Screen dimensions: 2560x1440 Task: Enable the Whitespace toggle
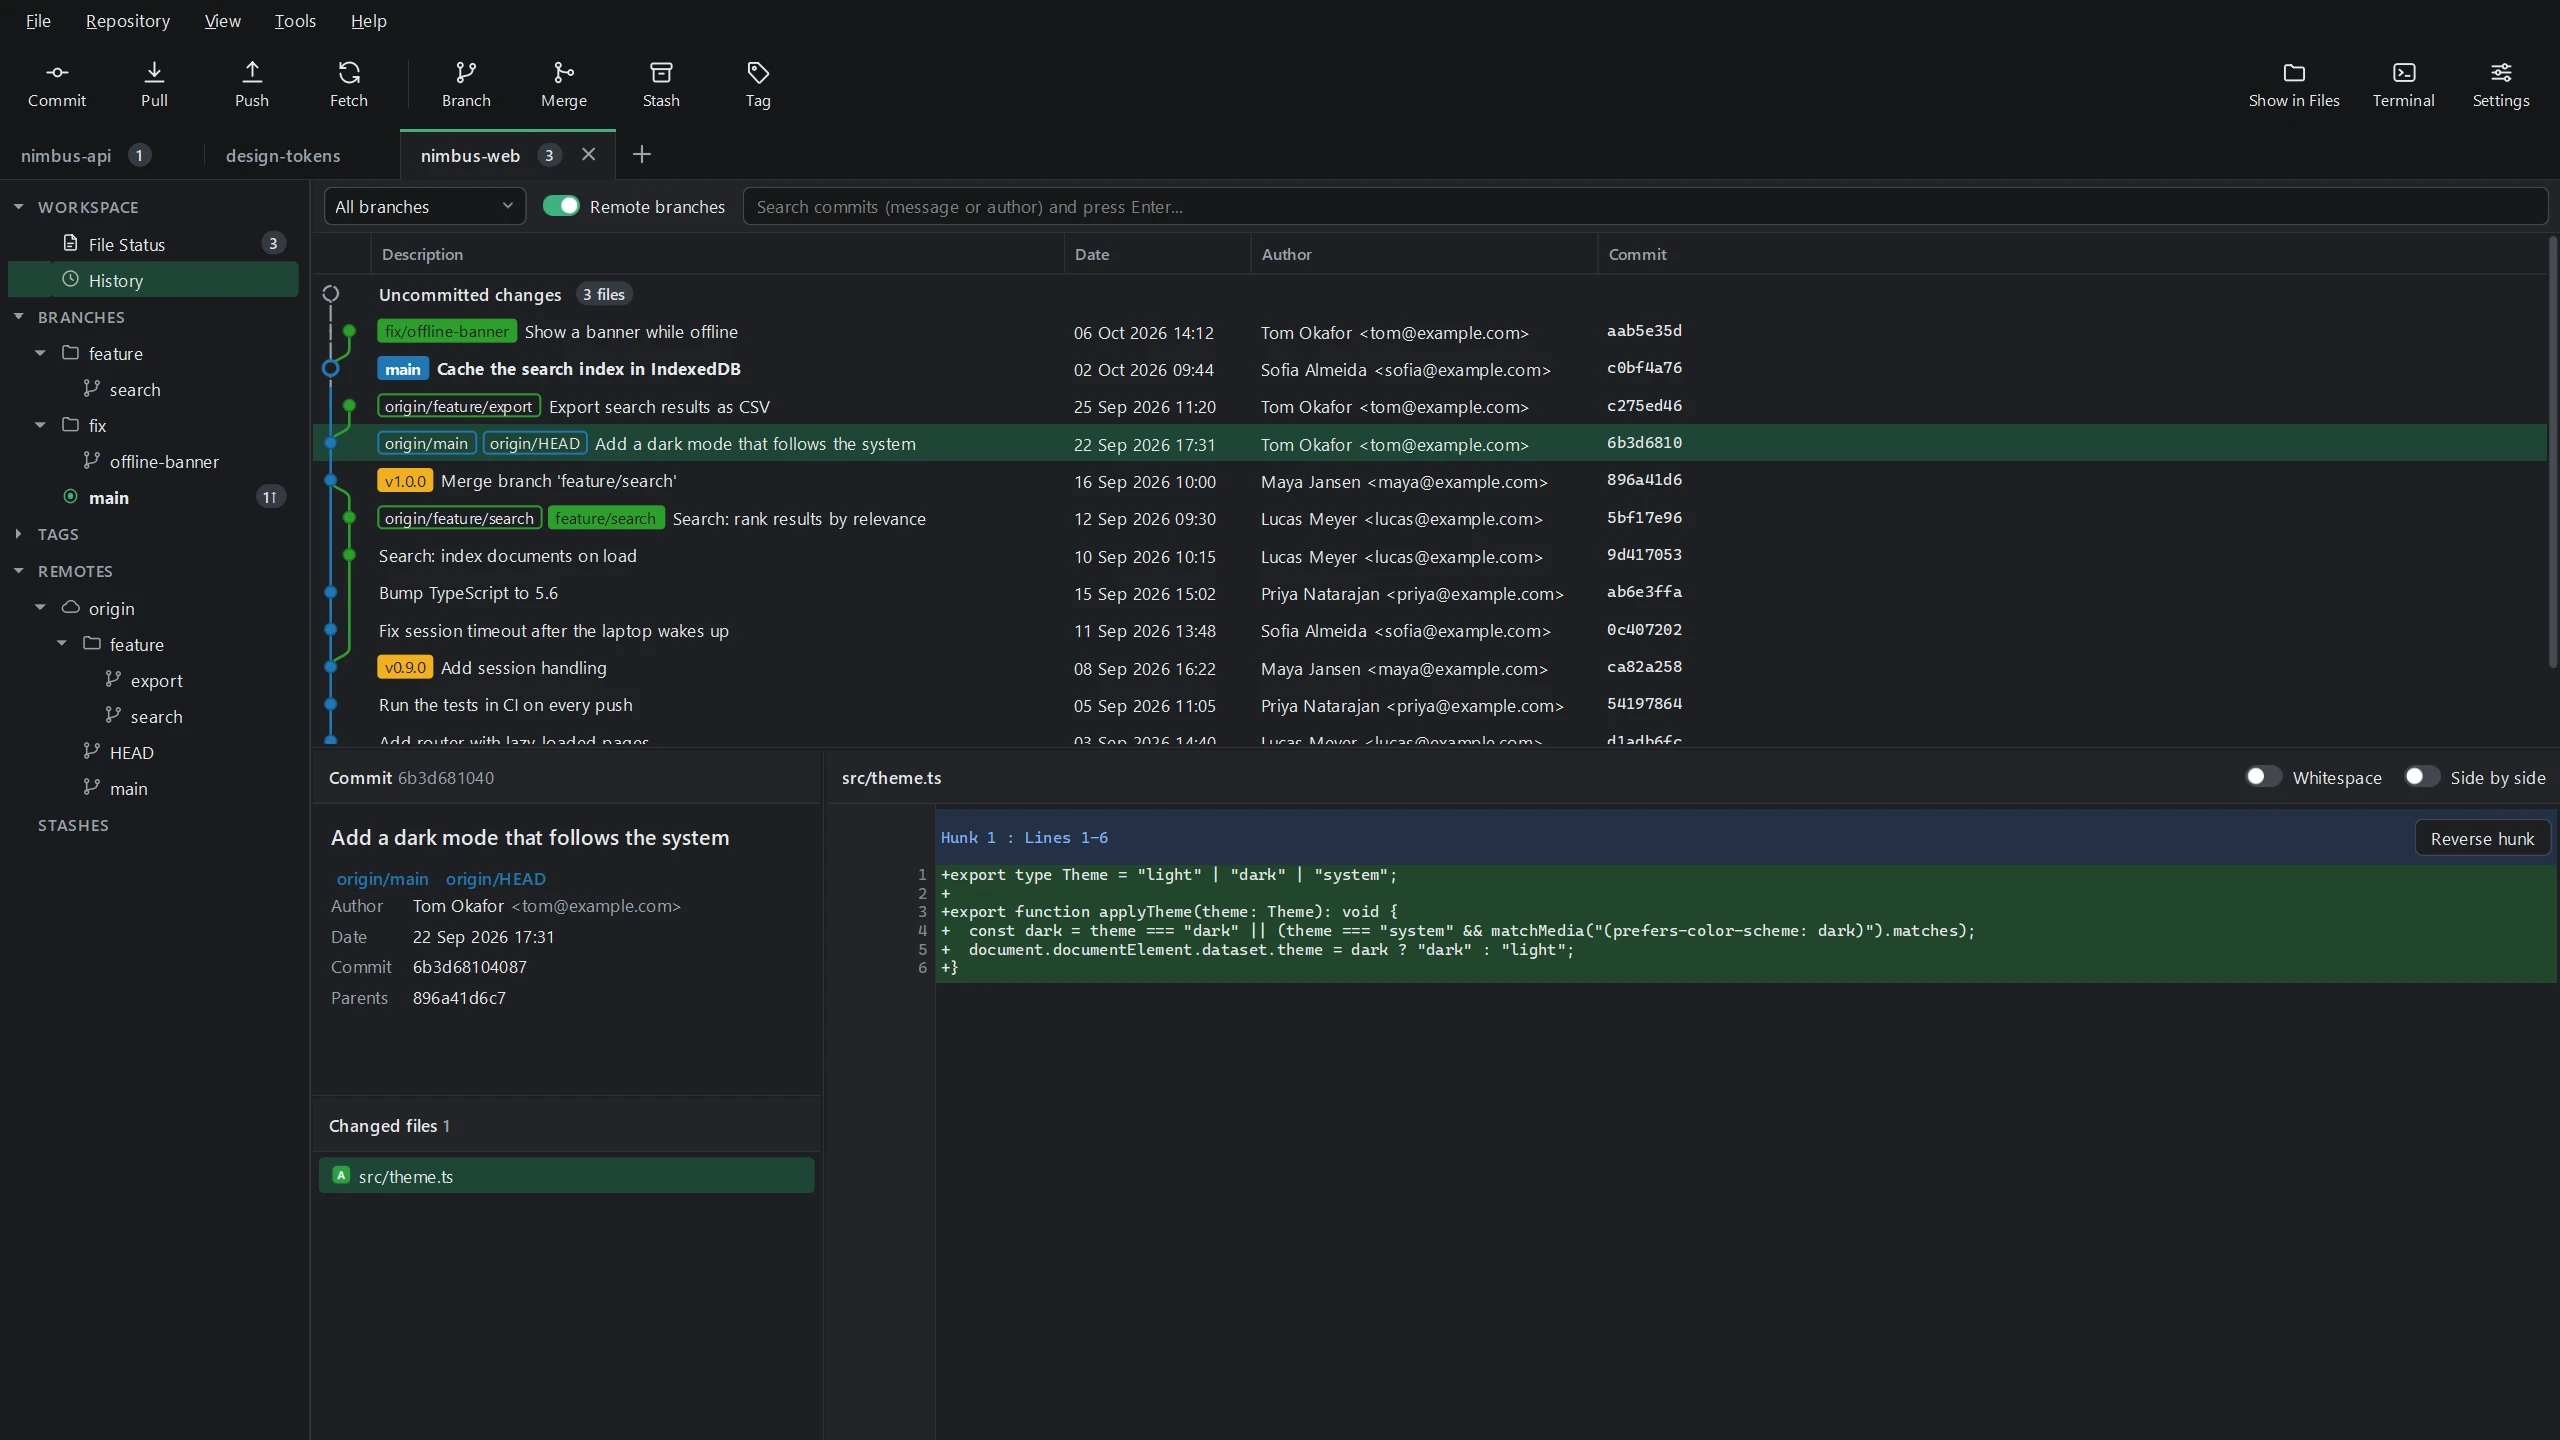tap(2263, 777)
